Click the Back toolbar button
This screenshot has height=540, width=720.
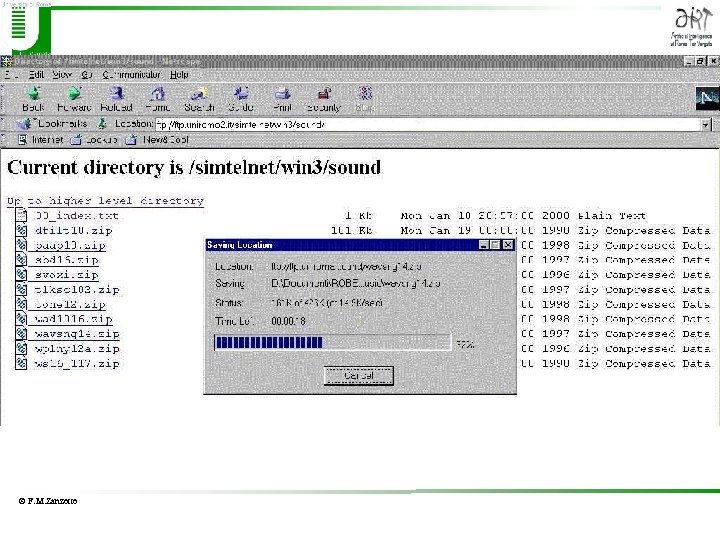(33, 99)
